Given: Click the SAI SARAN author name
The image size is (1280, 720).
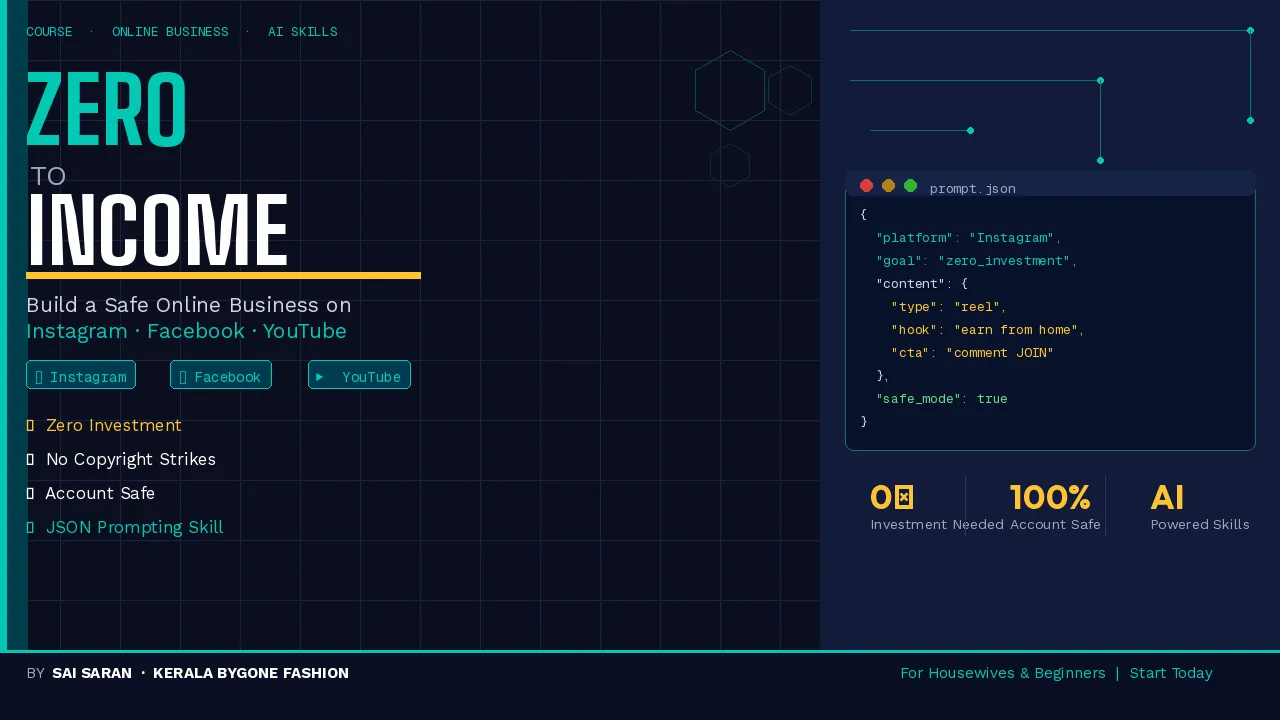Looking at the screenshot, I should 92,673.
